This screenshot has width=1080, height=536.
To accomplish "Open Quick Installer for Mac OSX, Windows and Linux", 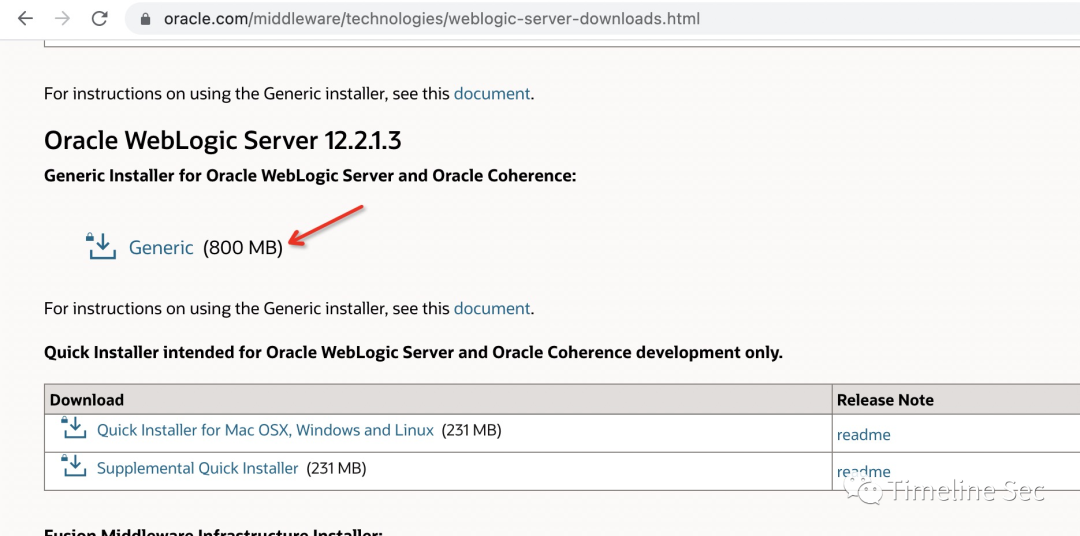I will pos(265,431).
